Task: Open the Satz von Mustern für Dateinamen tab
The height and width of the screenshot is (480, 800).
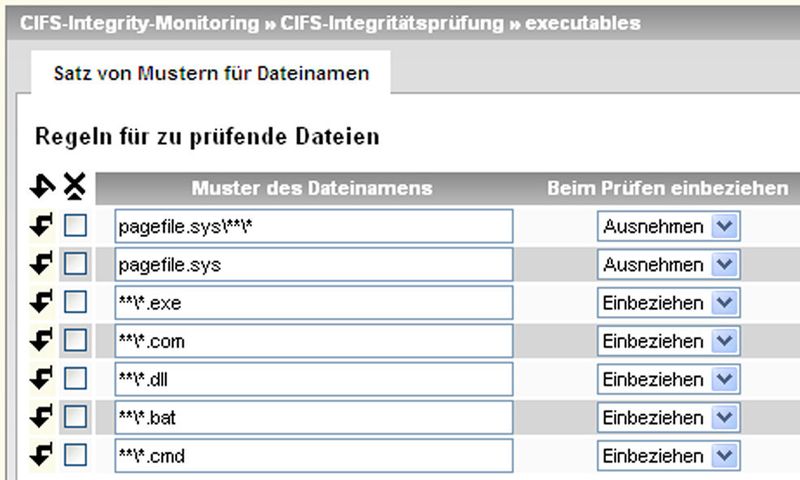Action: pyautogui.click(x=211, y=73)
